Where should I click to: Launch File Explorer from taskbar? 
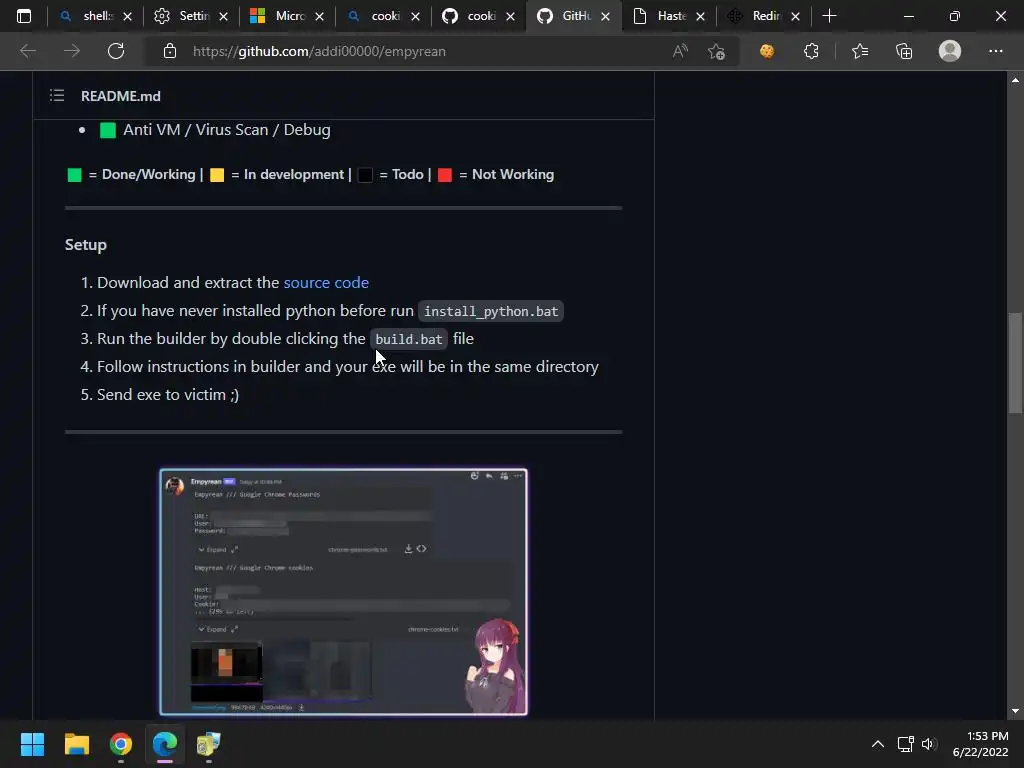pos(76,744)
